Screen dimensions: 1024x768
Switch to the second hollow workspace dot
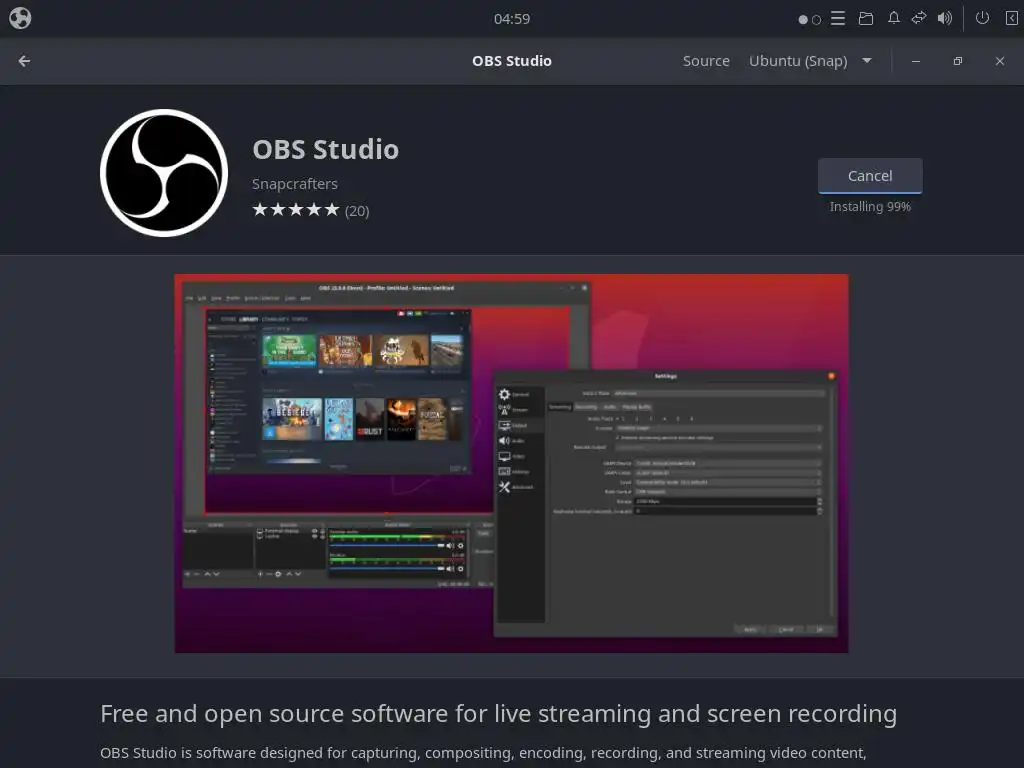click(816, 20)
